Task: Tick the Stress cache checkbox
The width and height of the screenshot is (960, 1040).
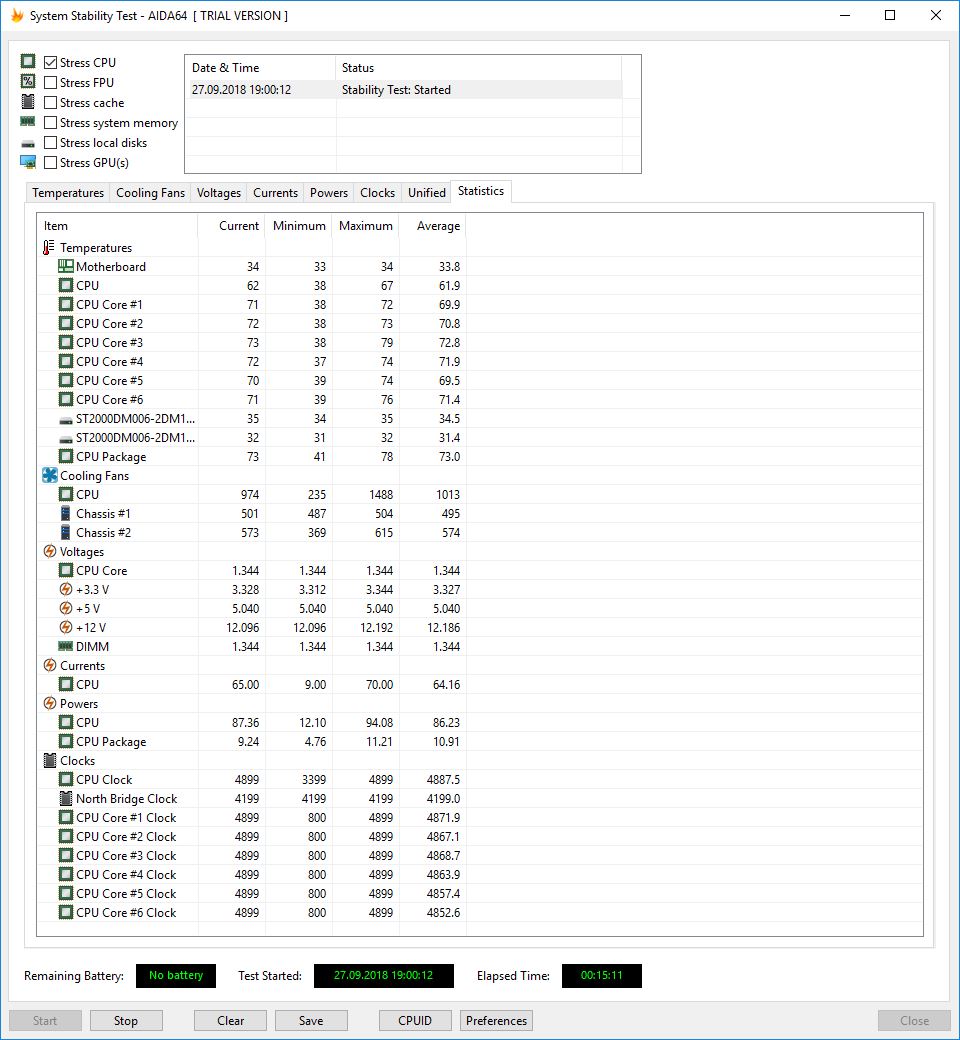Action: coord(50,103)
